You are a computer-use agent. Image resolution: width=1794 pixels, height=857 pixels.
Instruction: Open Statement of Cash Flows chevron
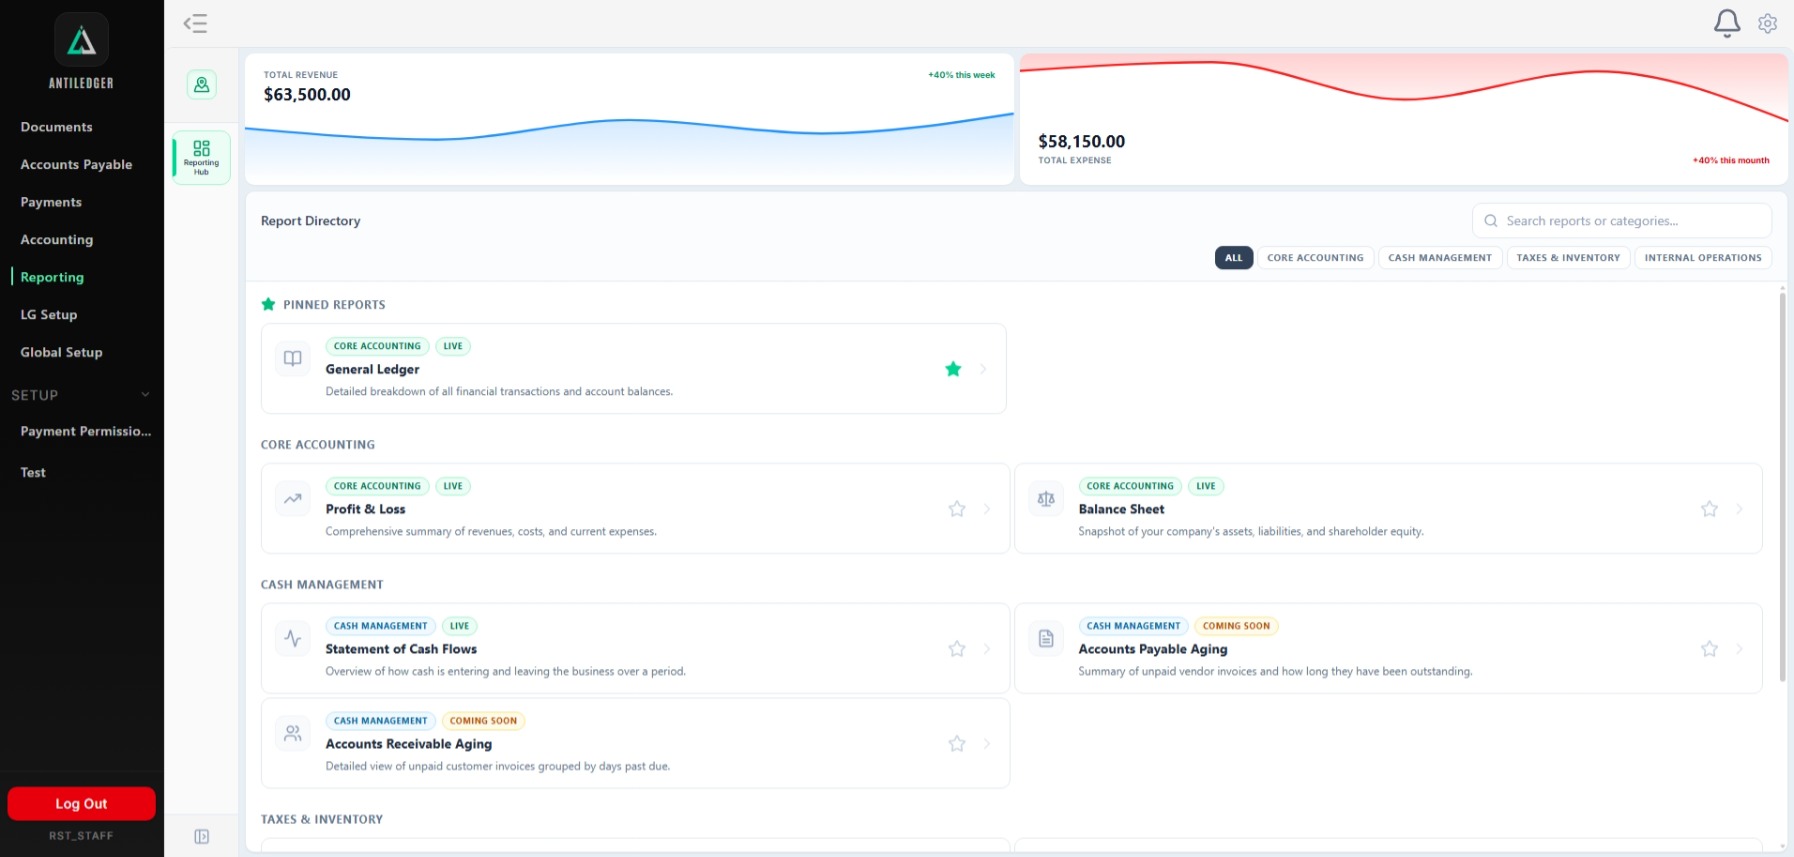(986, 649)
